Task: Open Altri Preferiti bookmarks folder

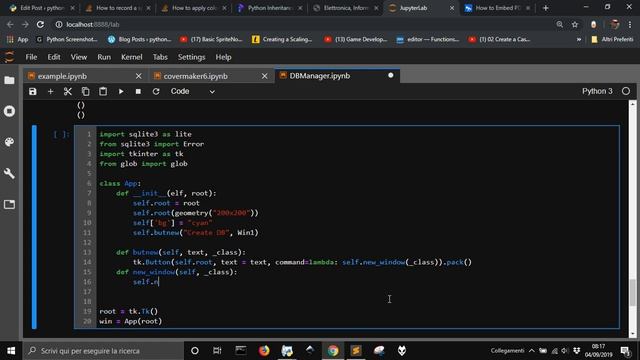Action: click(x=612, y=40)
